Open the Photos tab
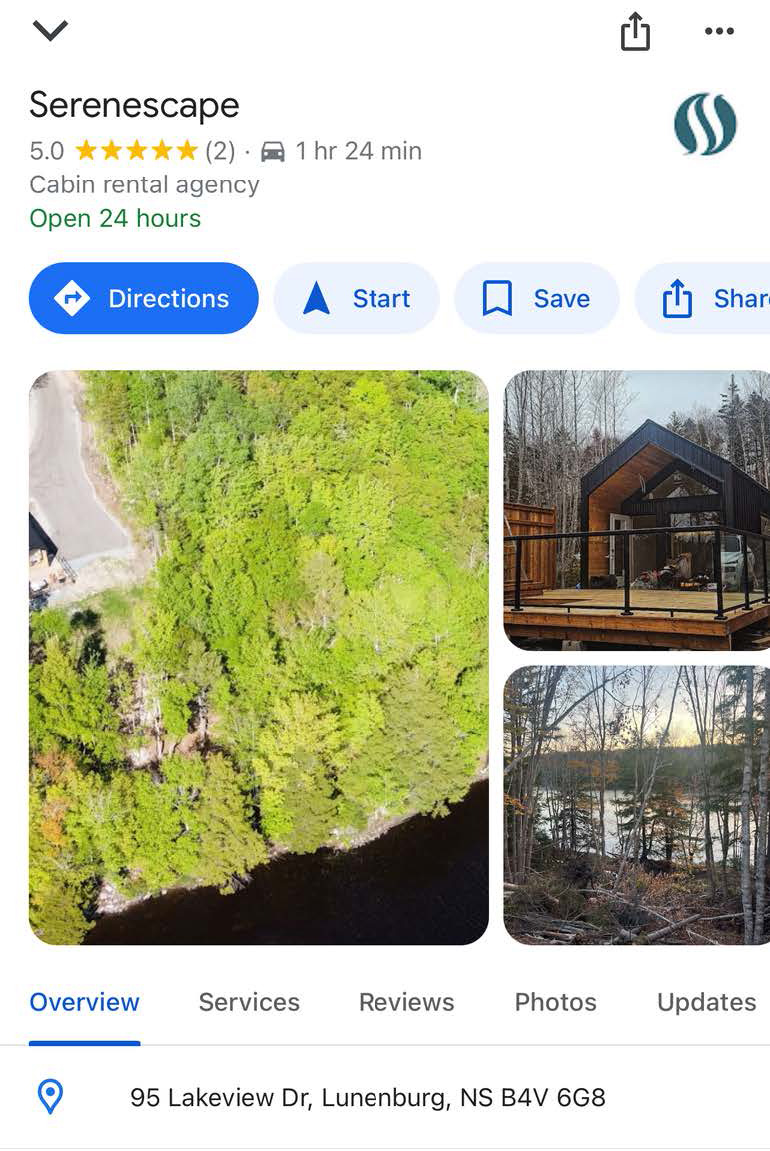Image resolution: width=770 pixels, height=1151 pixels. point(556,1002)
